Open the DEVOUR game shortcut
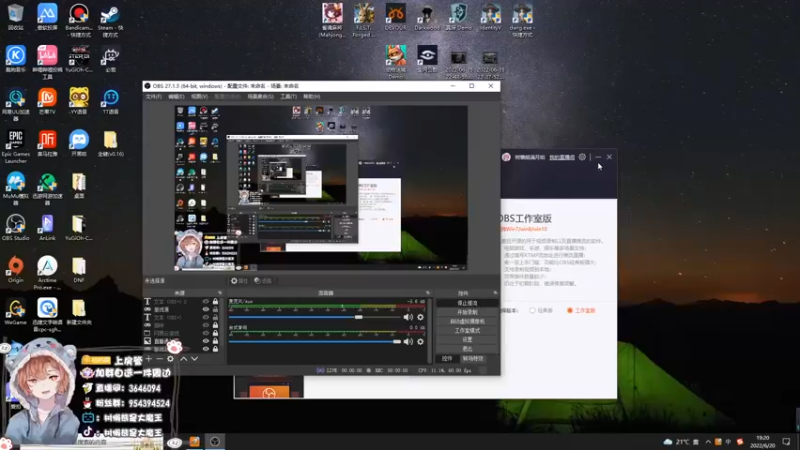Viewport: 800px width, 450px height. click(x=395, y=17)
